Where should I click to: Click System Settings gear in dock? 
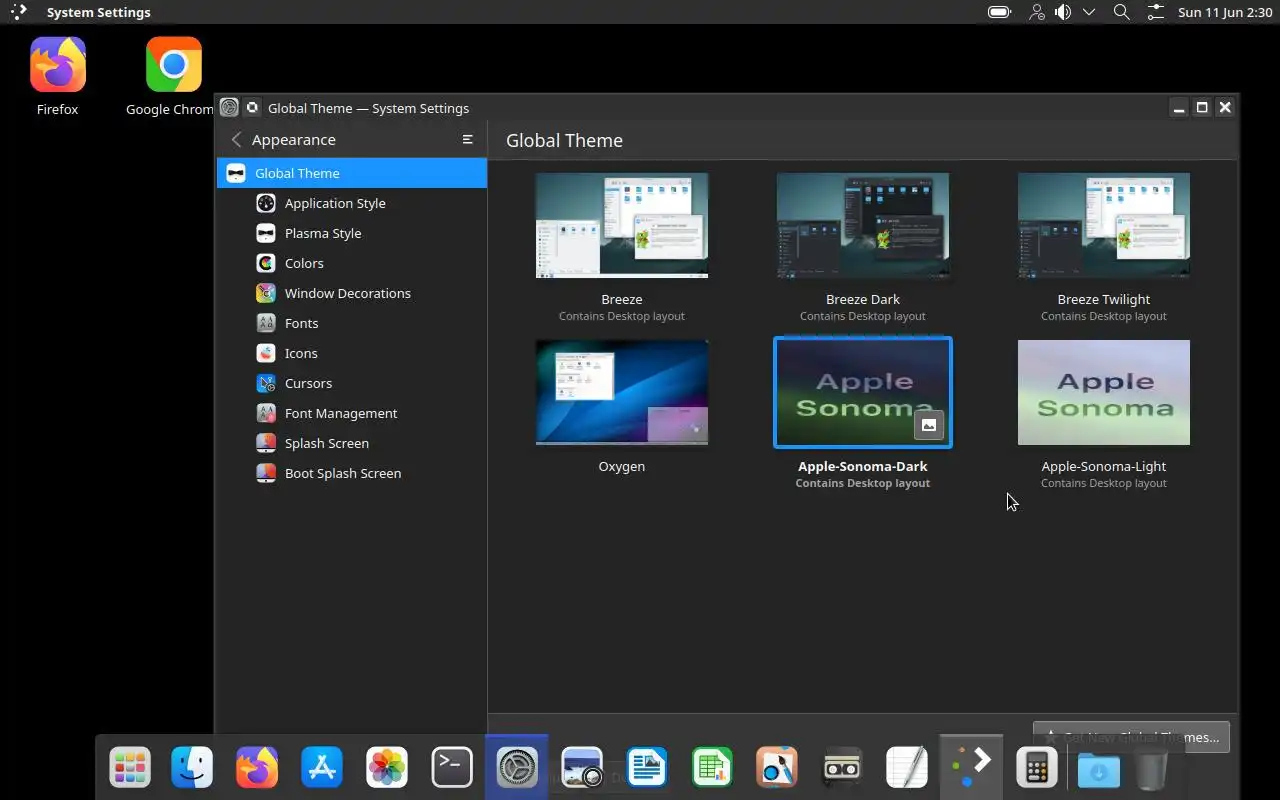click(517, 768)
